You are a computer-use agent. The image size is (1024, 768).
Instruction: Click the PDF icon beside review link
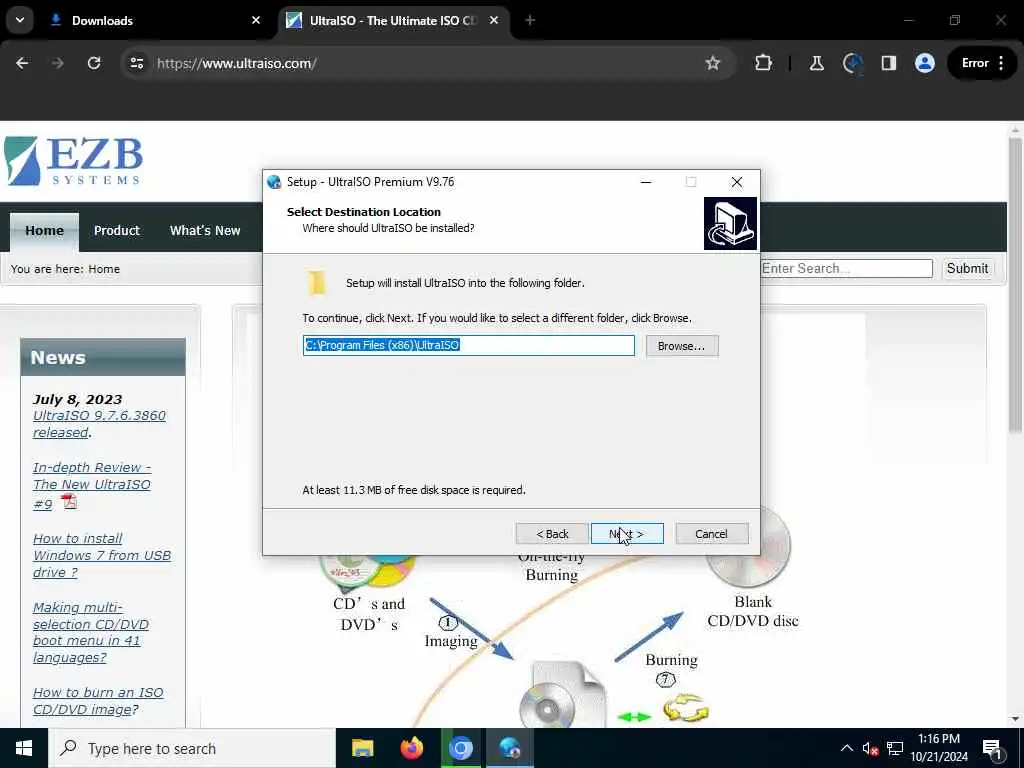[x=69, y=502]
